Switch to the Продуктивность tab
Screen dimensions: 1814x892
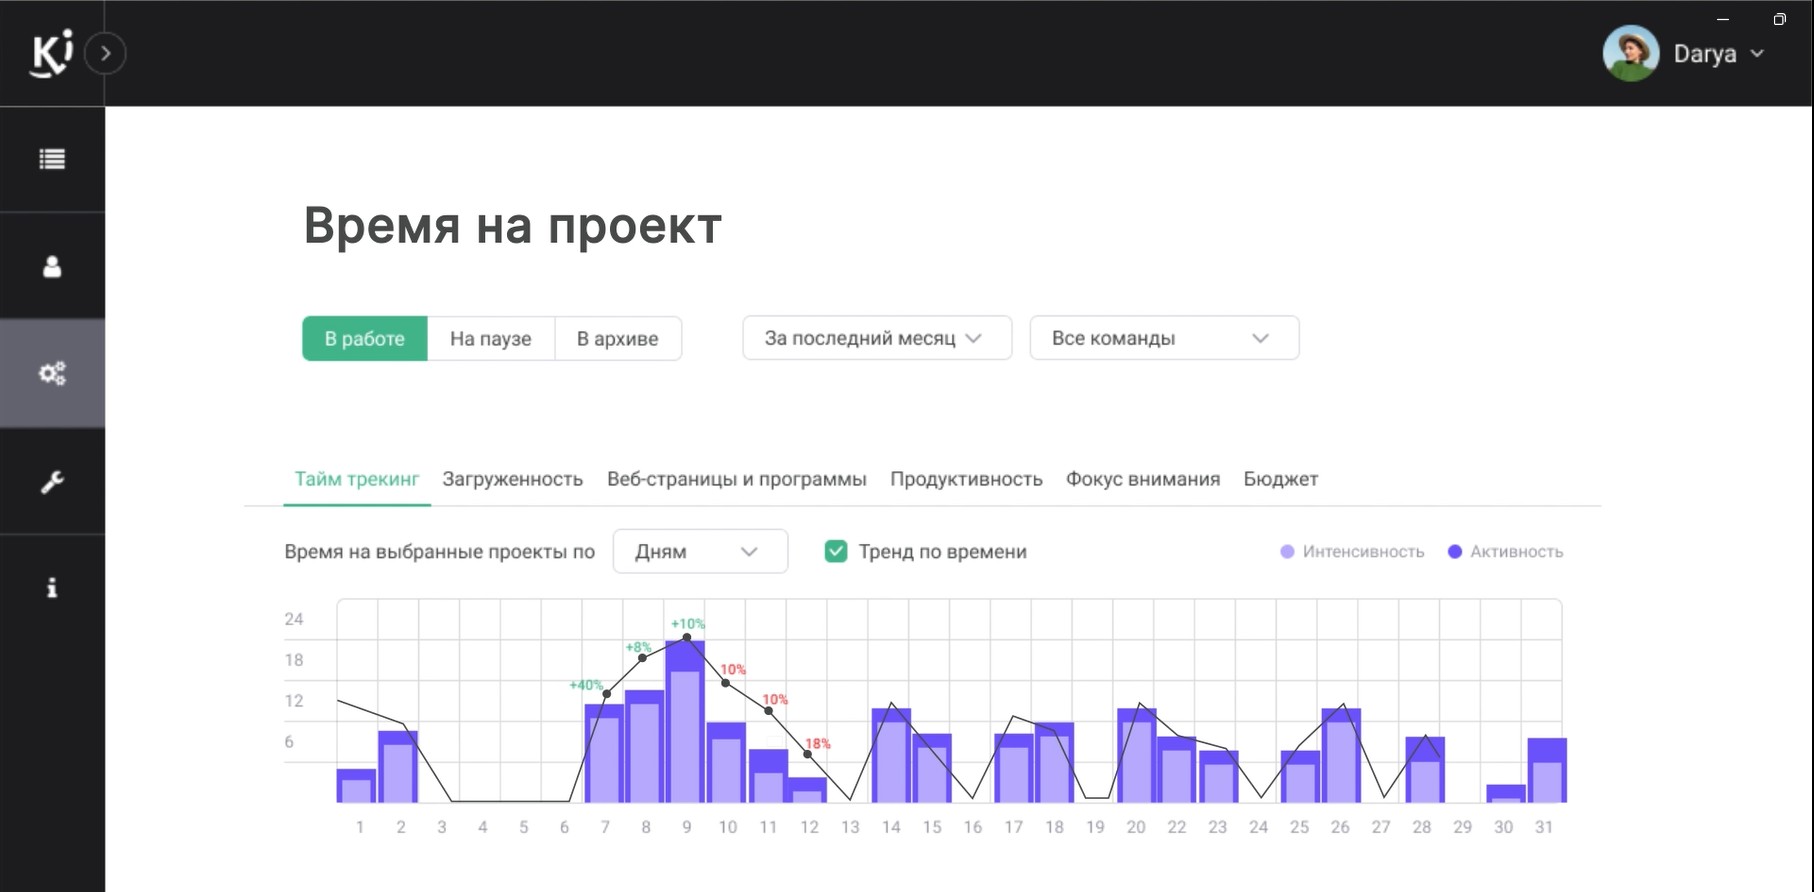tap(966, 479)
